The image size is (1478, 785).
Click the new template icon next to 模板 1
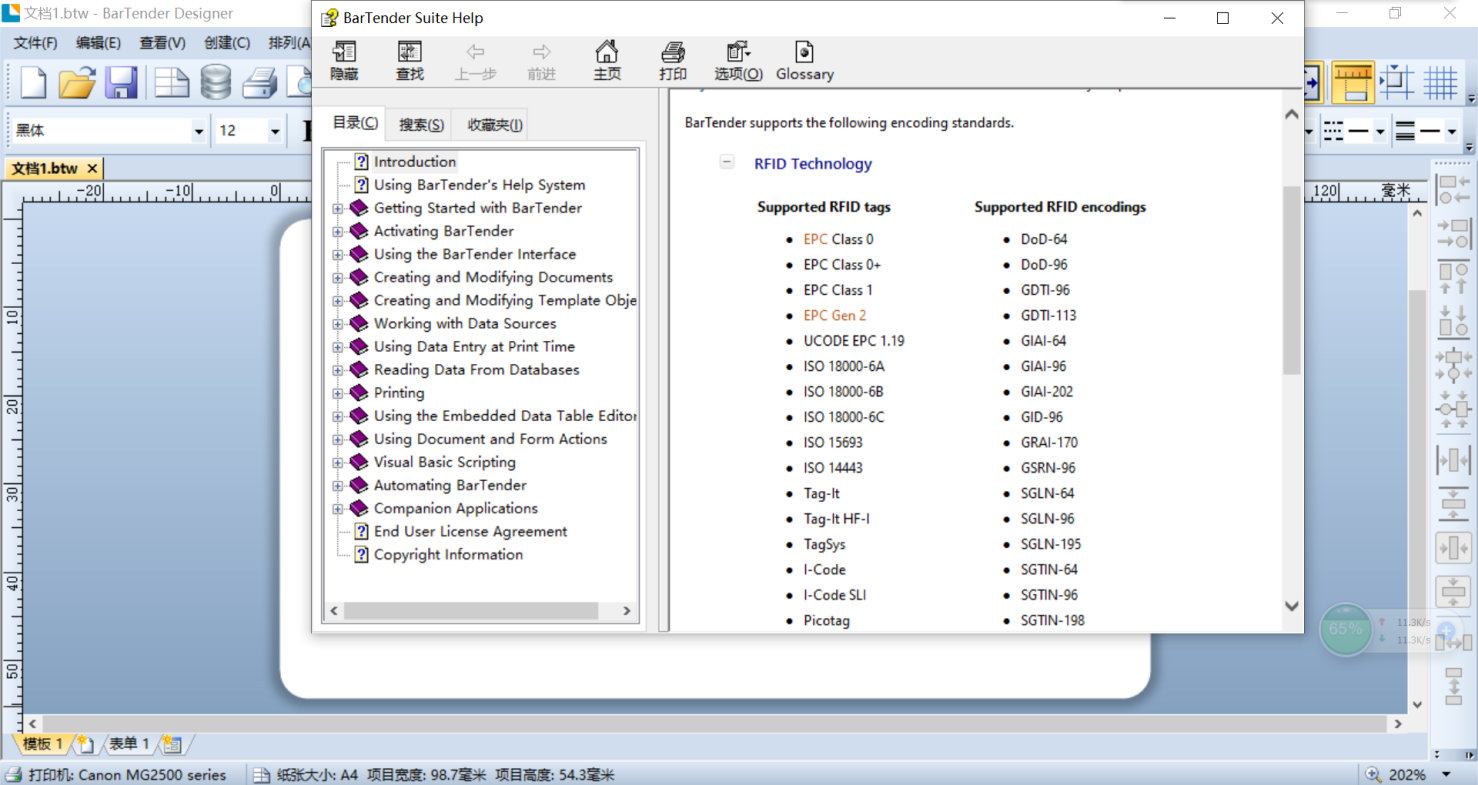[86, 744]
